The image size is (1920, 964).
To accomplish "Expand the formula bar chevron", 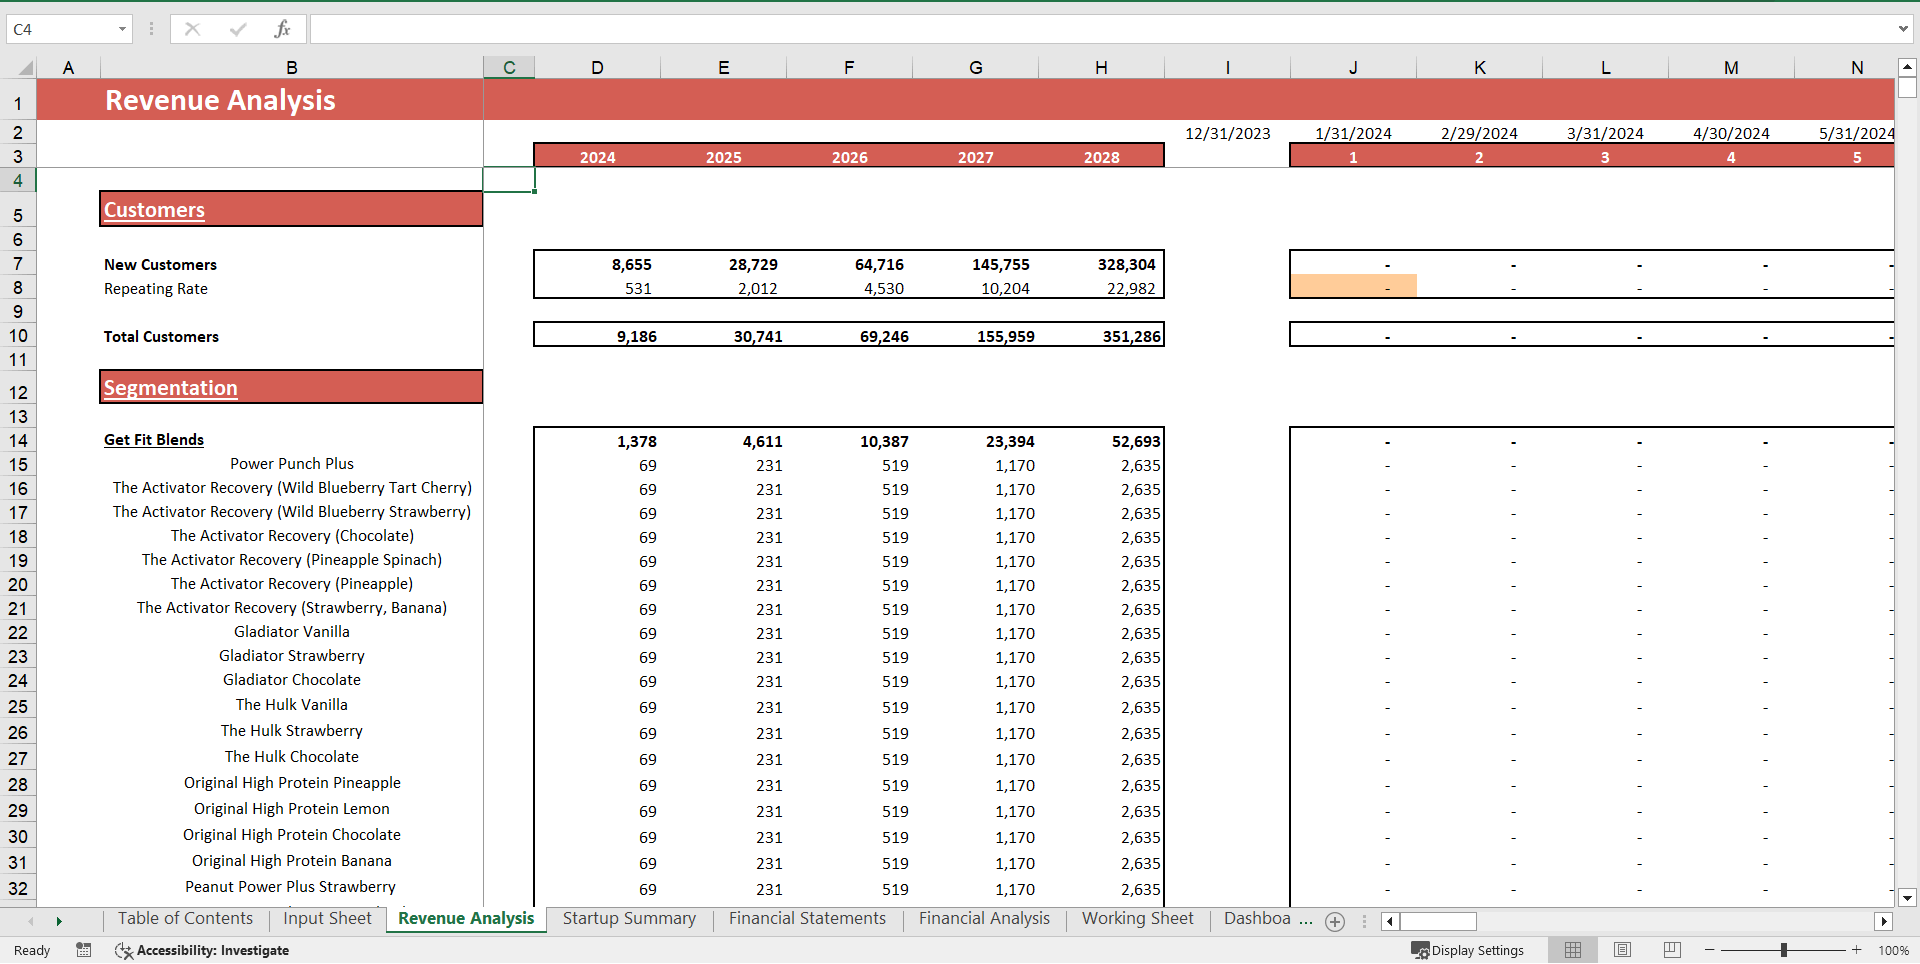I will 1903,29.
